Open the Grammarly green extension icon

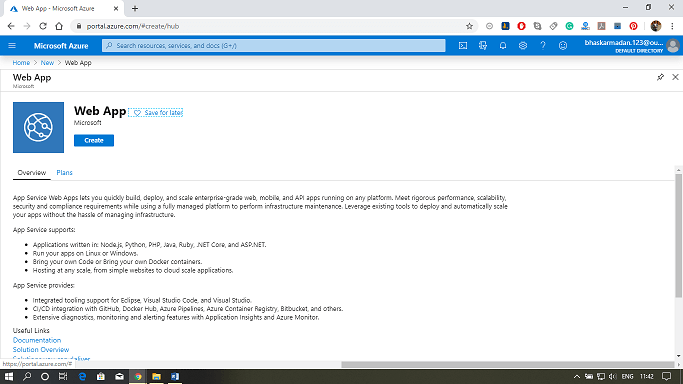coord(569,26)
